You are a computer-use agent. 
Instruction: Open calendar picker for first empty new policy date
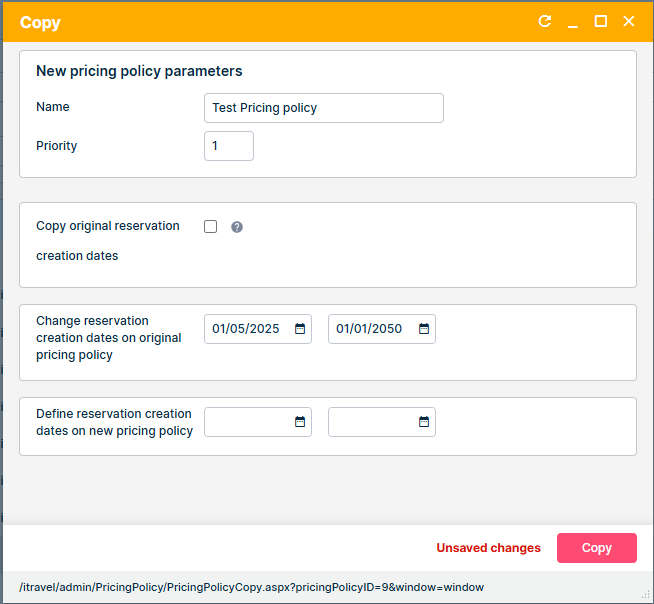pos(300,422)
